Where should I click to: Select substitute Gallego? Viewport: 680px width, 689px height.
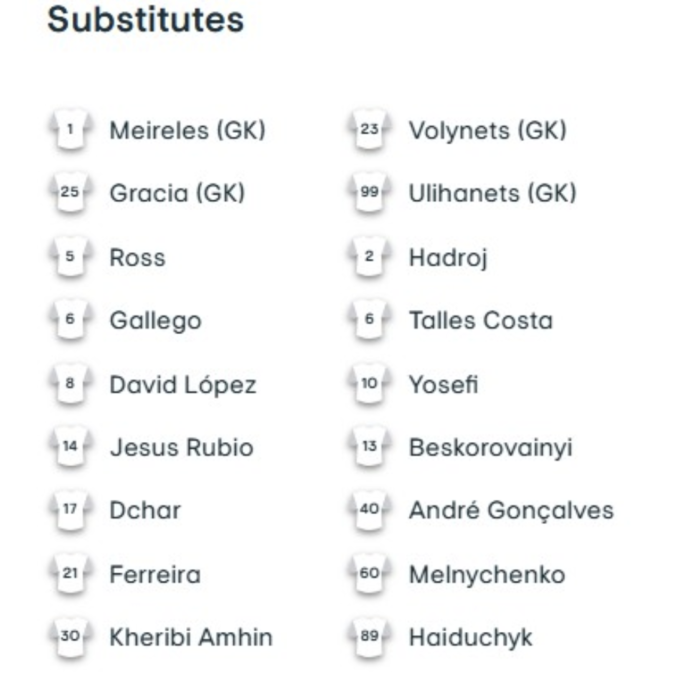(x=155, y=321)
